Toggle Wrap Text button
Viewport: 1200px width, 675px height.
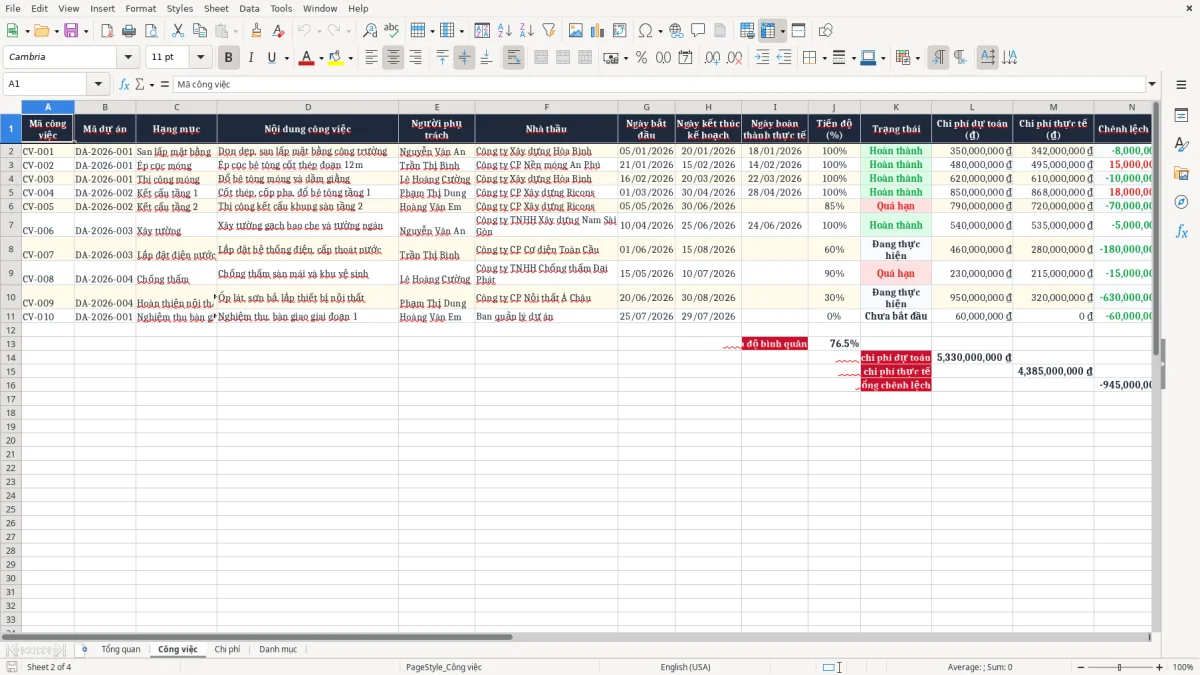(513, 58)
